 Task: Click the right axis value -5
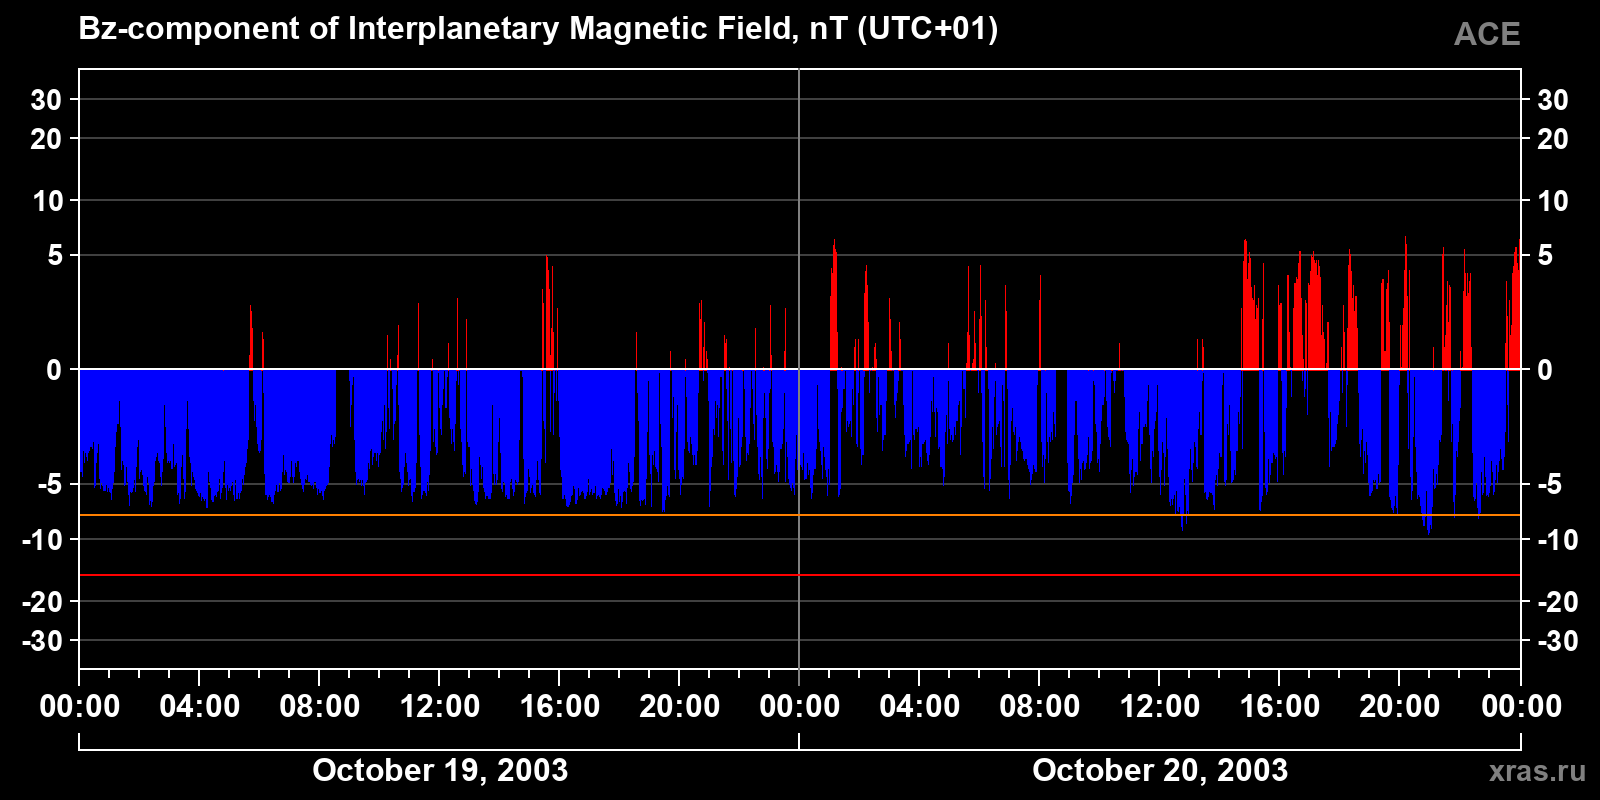(x=1549, y=485)
